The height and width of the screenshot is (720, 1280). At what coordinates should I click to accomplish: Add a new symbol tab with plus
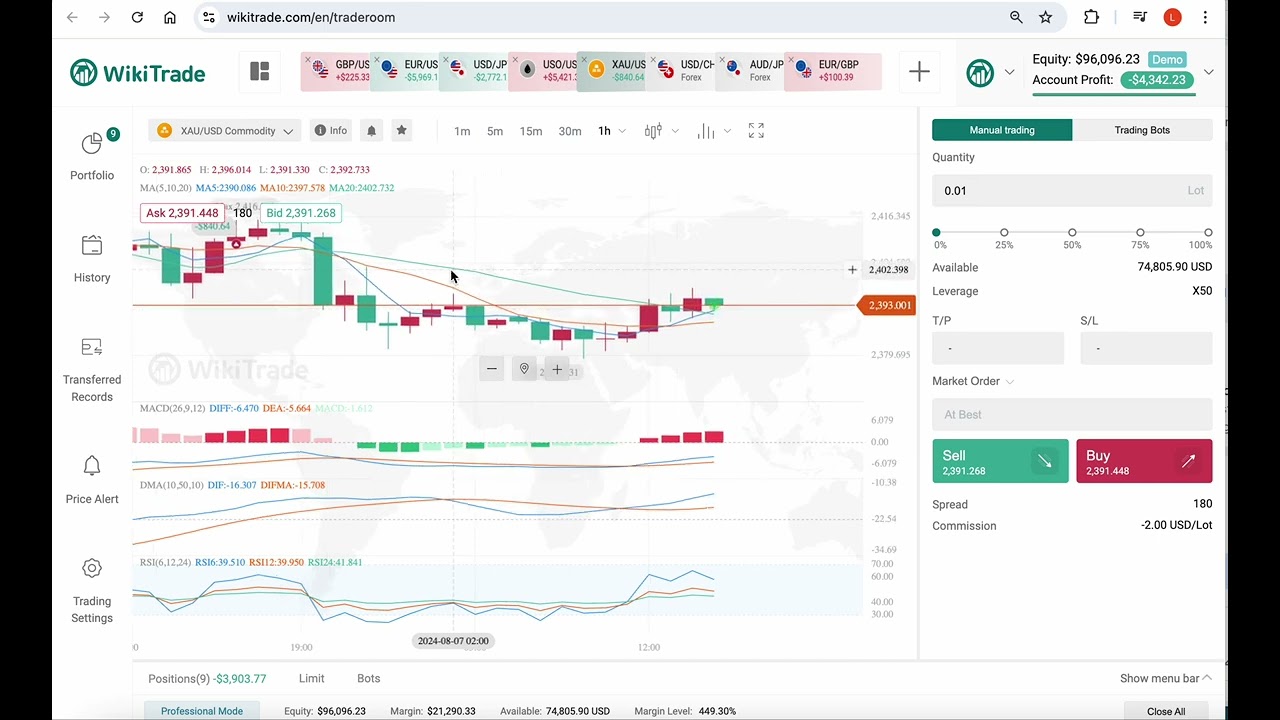point(919,71)
